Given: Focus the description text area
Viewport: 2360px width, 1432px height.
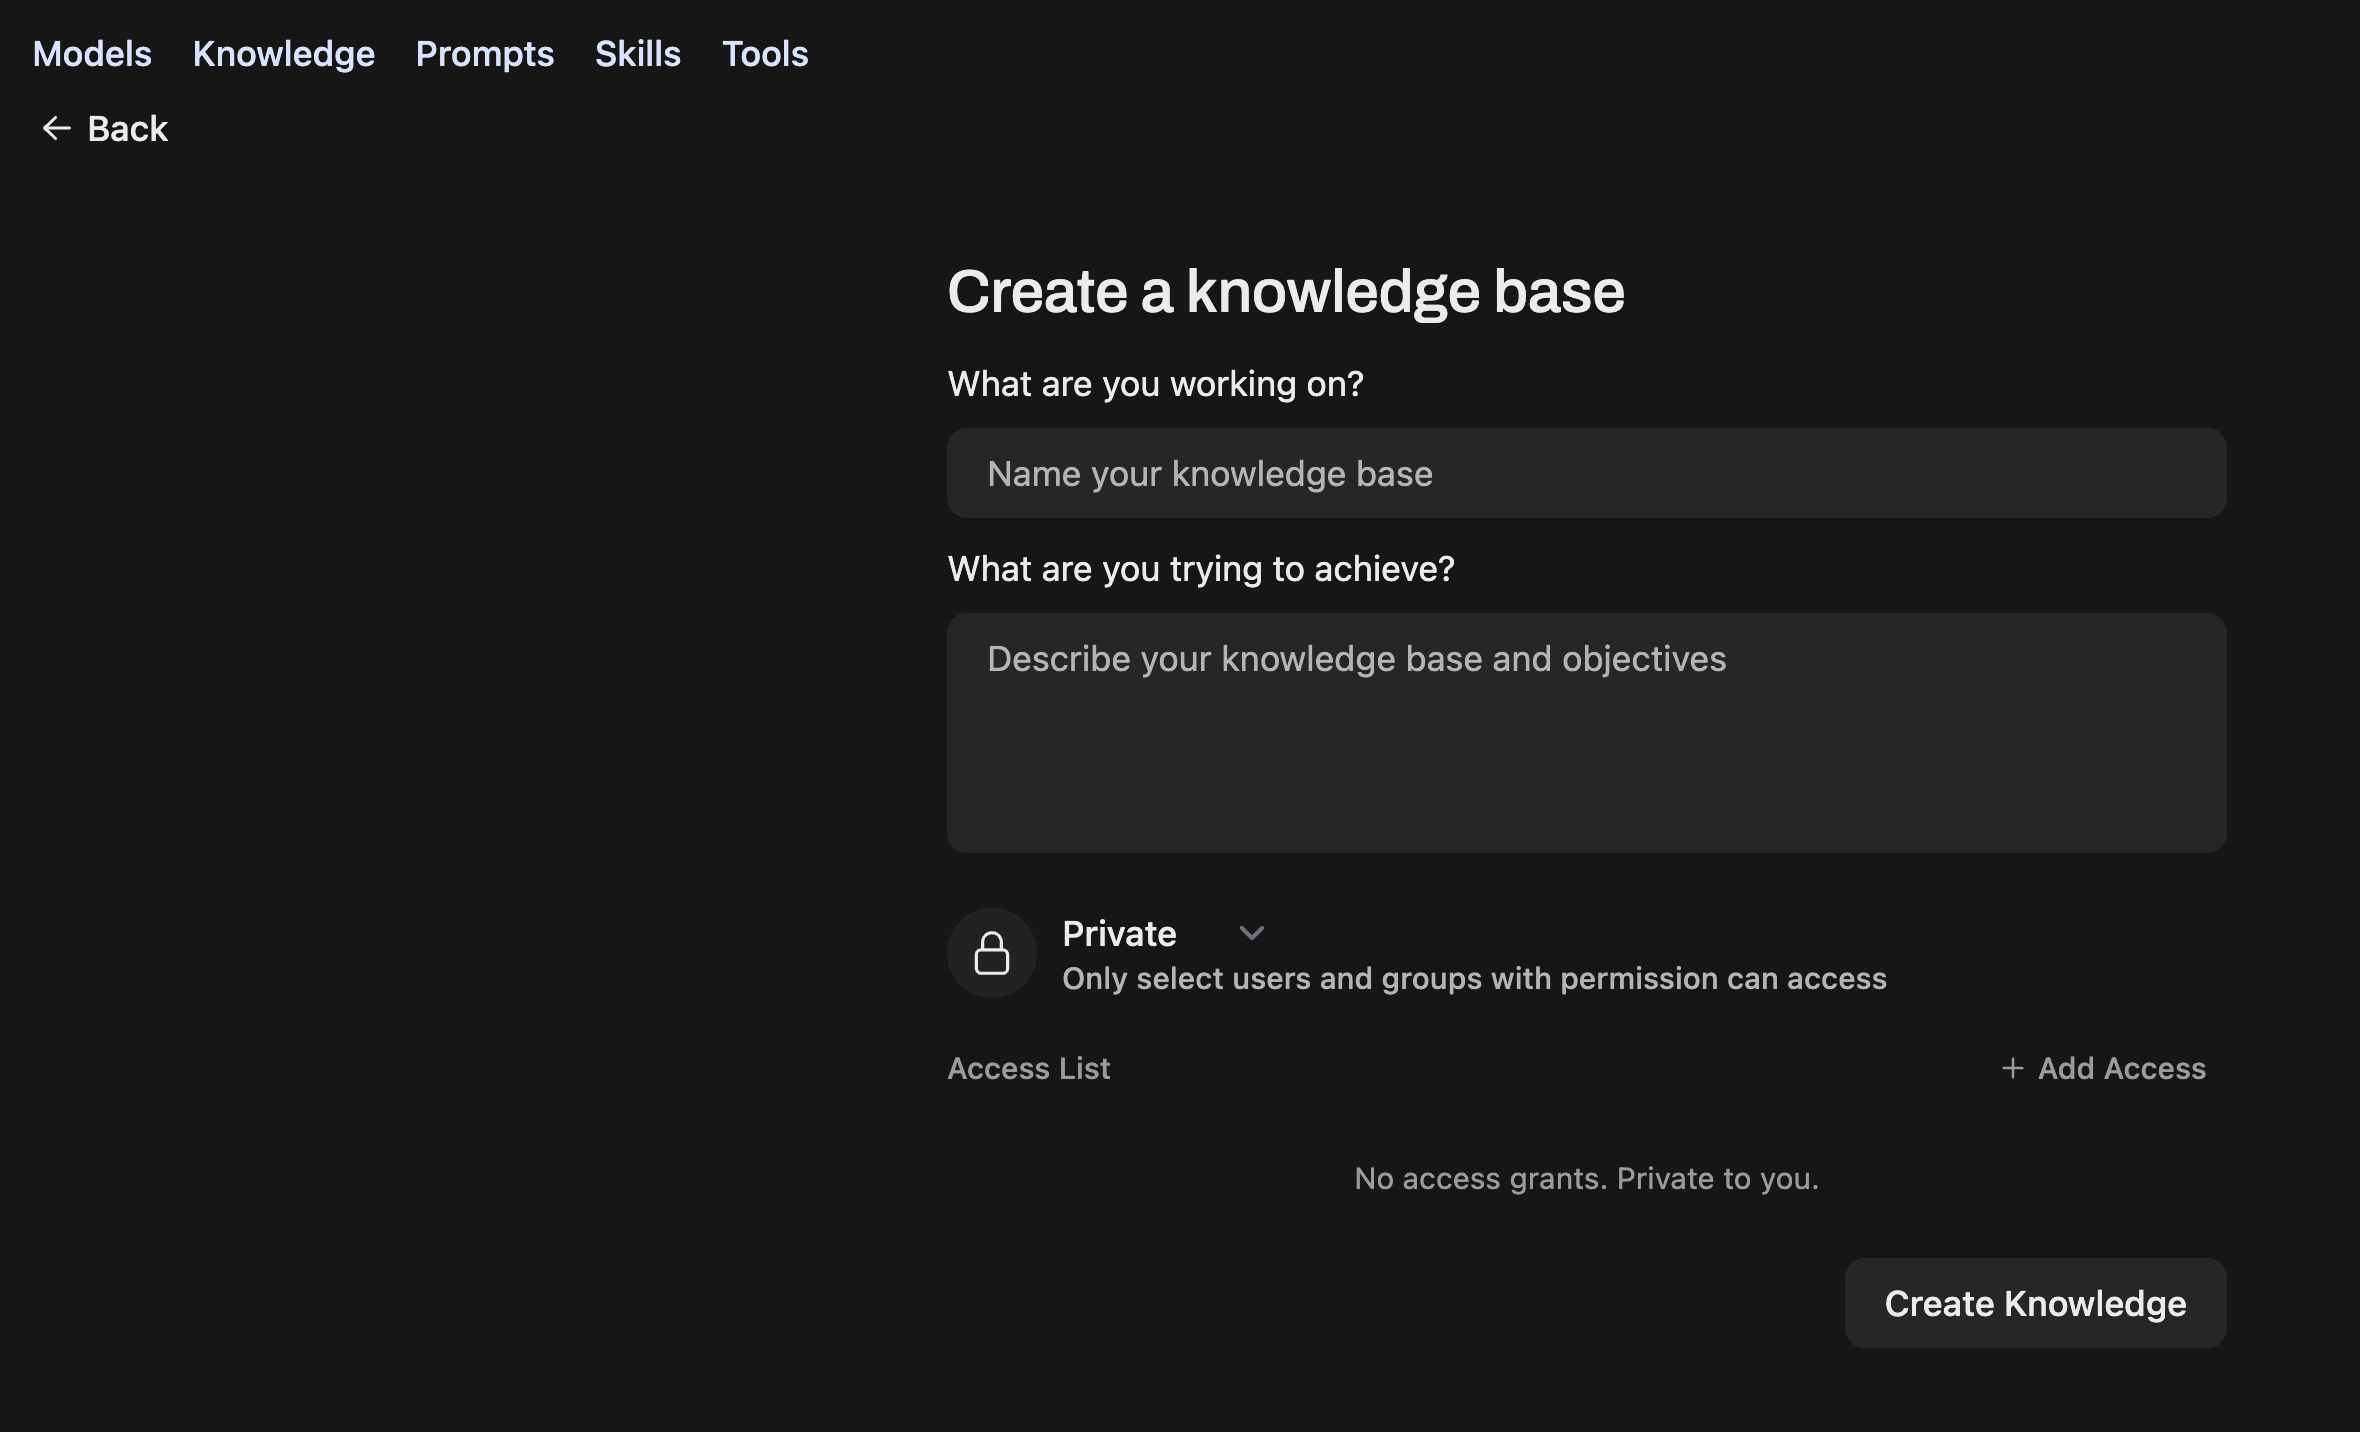Looking at the screenshot, I should click(x=1585, y=733).
